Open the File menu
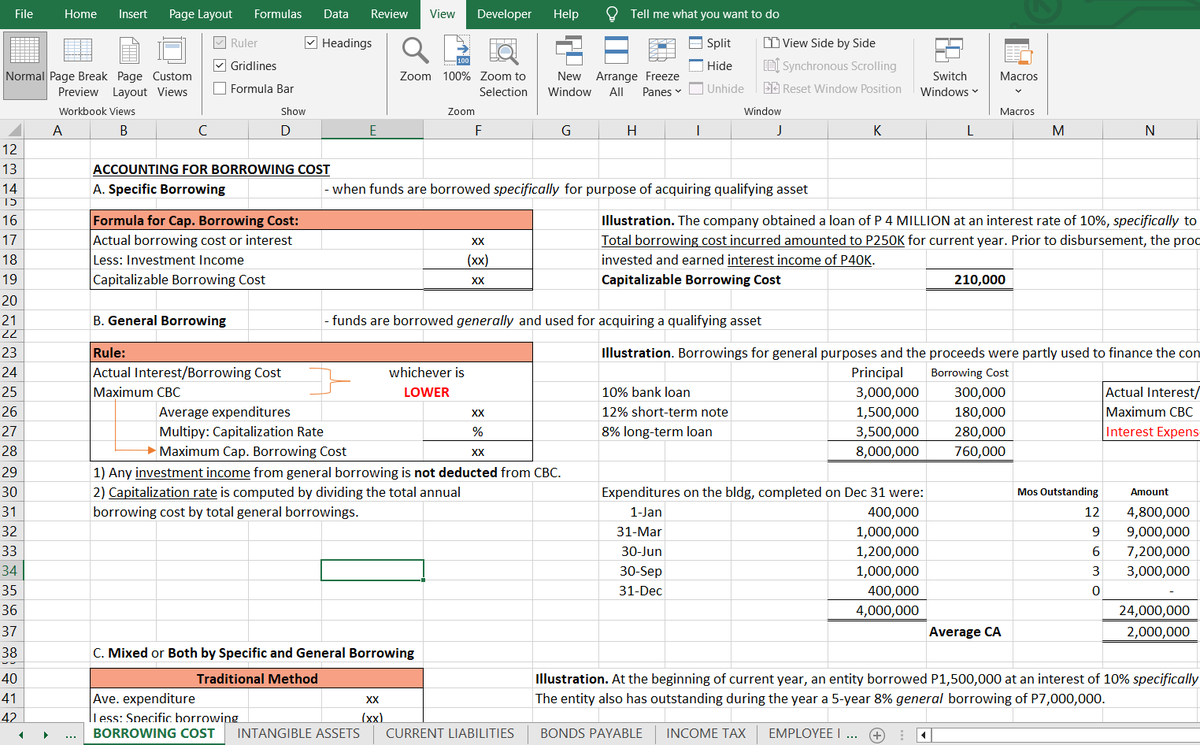The width and height of the screenshot is (1200, 745). (x=25, y=14)
